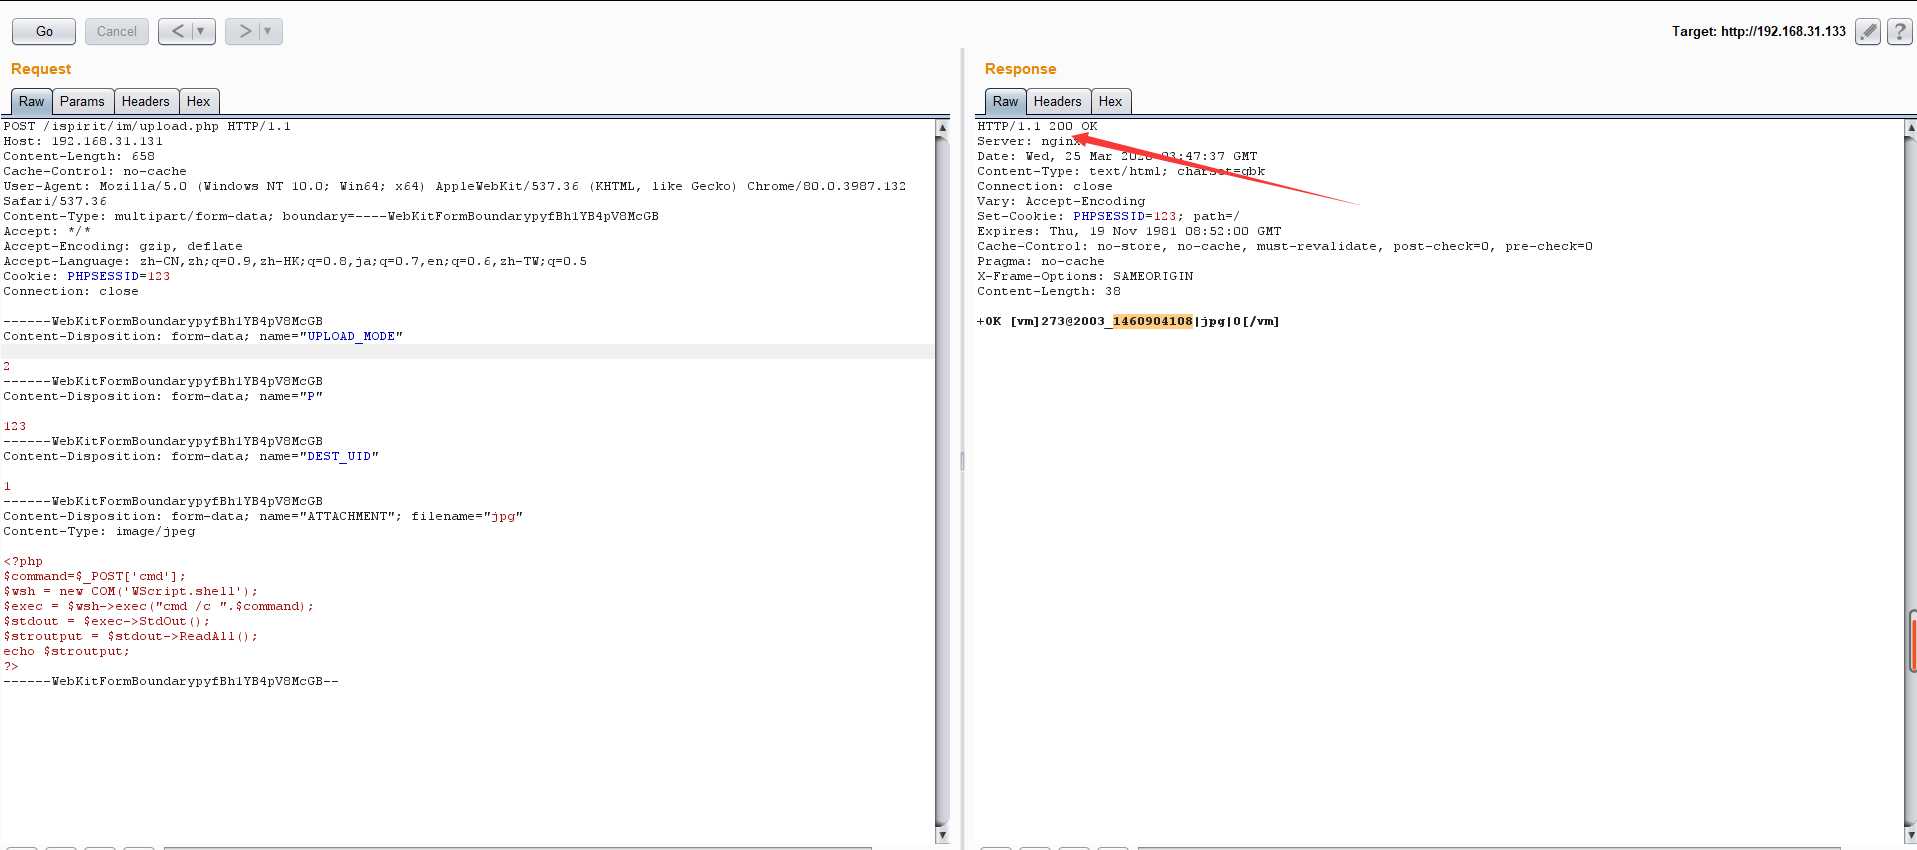Click the response Cache-Control no-store header line
Viewport: 1917px width, 850px height.
(x=1285, y=246)
